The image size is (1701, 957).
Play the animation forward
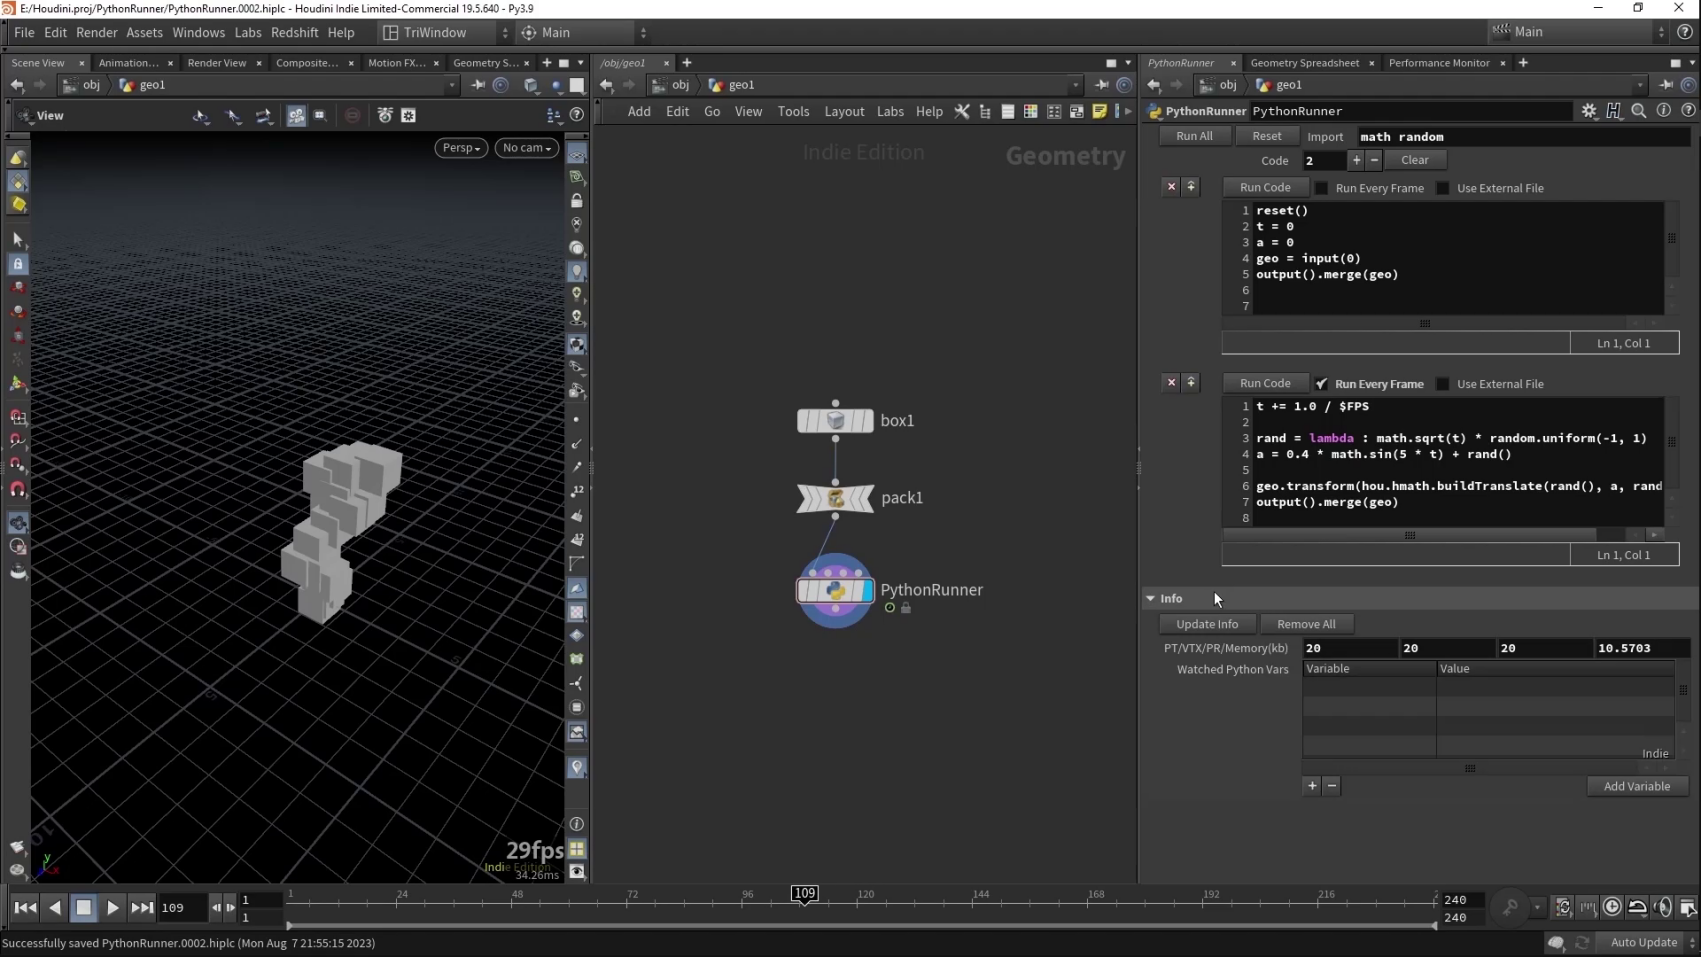click(113, 907)
